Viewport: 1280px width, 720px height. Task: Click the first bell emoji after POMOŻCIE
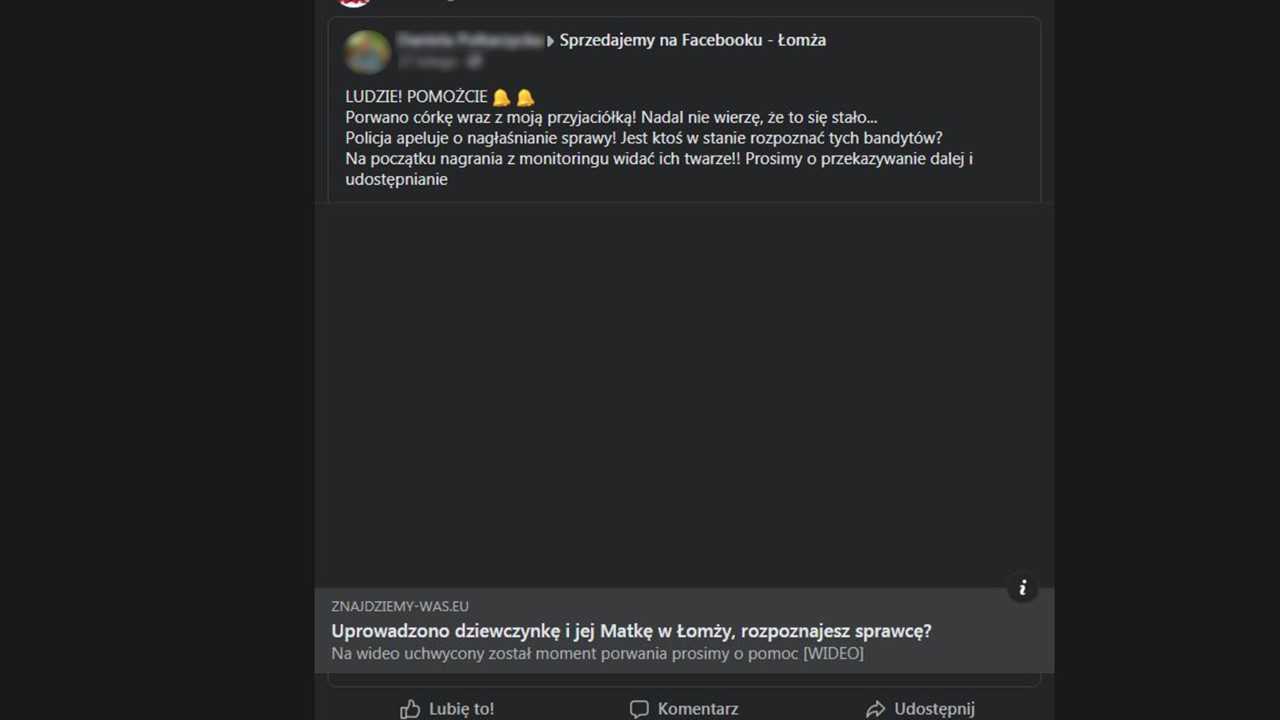[x=501, y=97]
